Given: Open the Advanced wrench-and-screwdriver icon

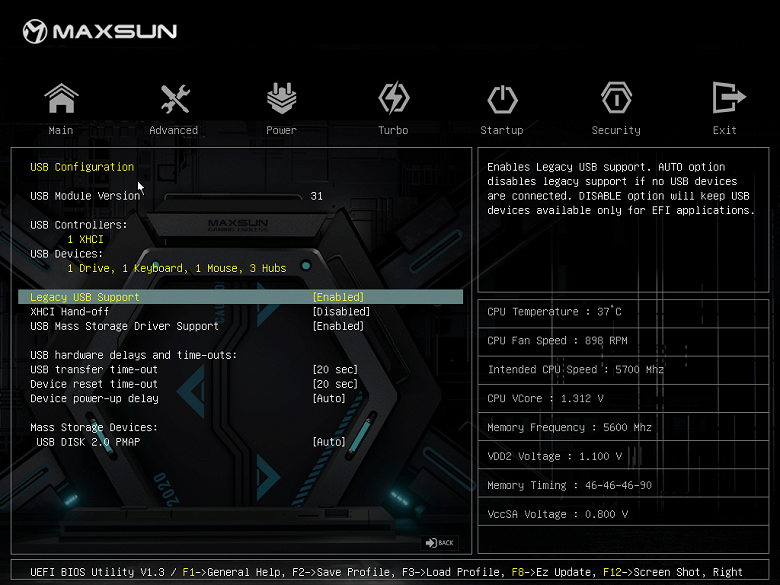Looking at the screenshot, I should 175,98.
